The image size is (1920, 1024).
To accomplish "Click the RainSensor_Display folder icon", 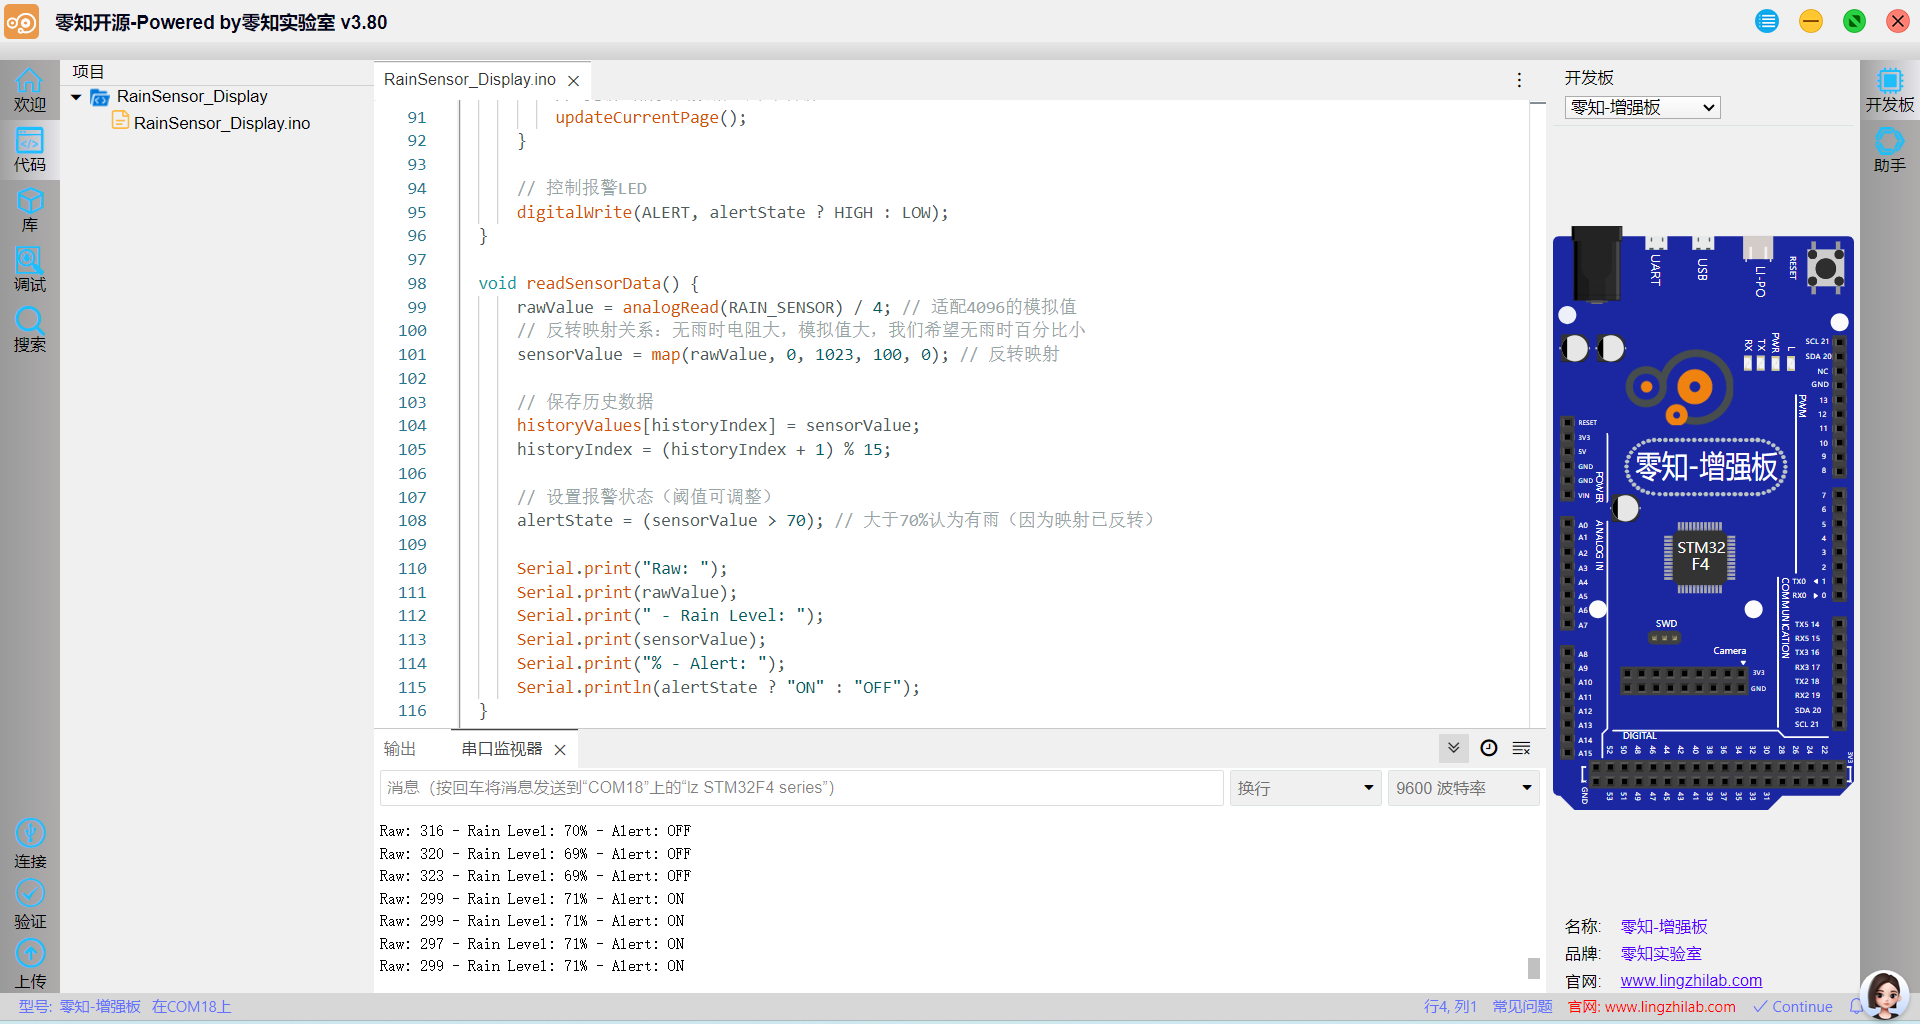I will [x=99, y=97].
